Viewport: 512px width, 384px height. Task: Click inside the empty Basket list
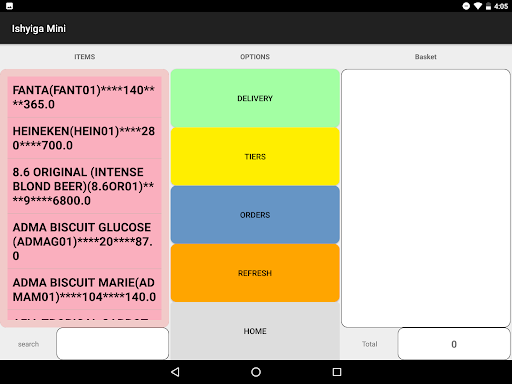point(426,198)
